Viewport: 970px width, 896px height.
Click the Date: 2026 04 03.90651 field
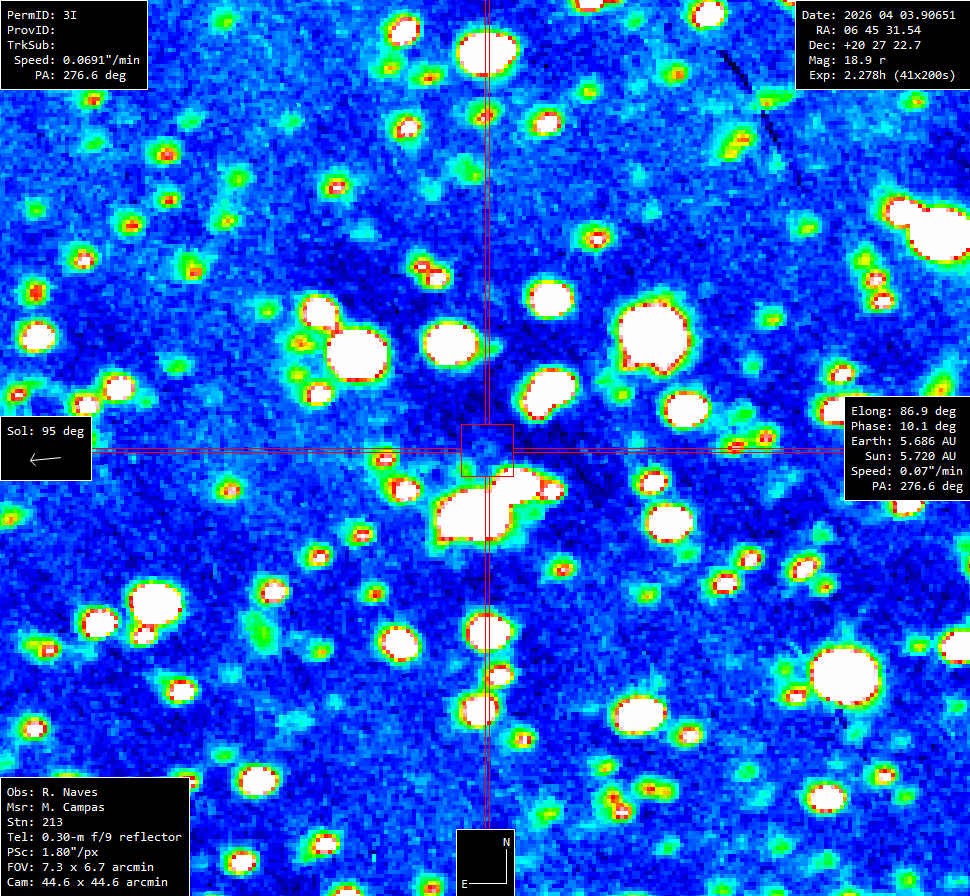pyautogui.click(x=878, y=15)
